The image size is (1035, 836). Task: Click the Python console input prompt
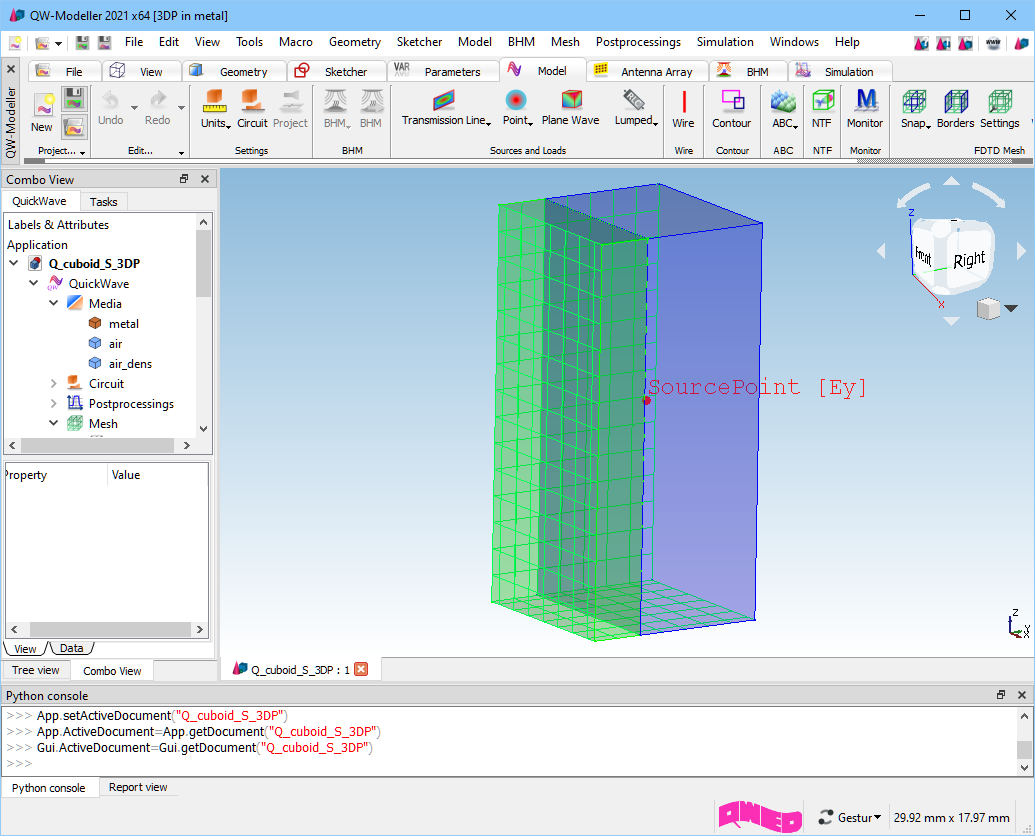pos(20,763)
